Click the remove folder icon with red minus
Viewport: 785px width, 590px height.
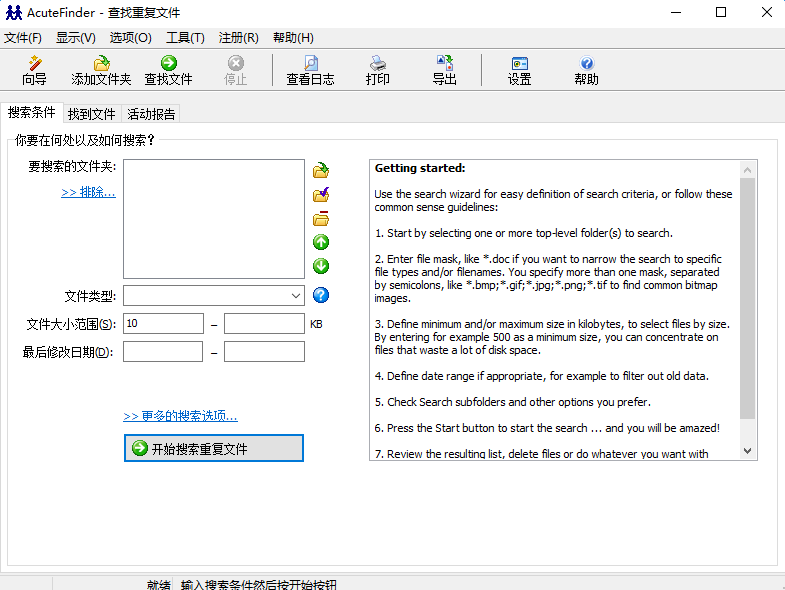point(321,219)
